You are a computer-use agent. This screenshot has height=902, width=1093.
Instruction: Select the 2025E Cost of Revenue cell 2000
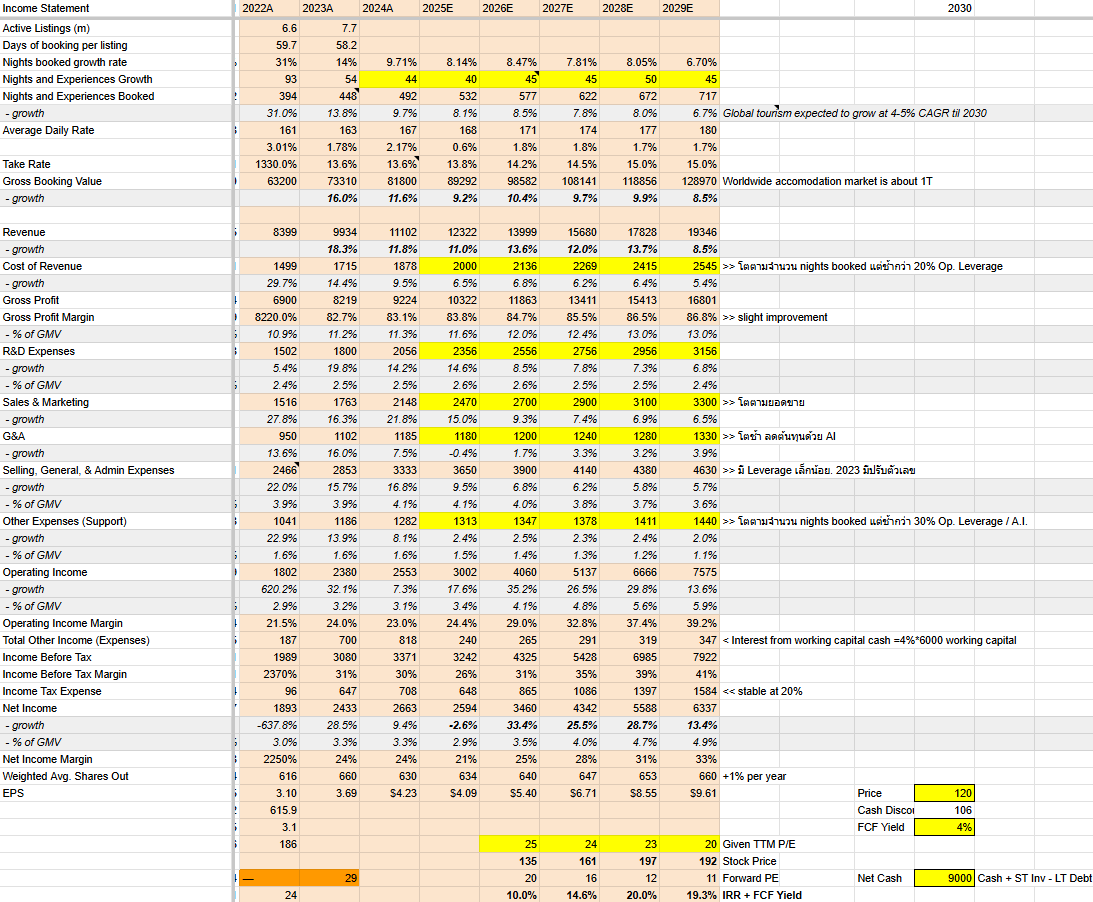tap(449, 266)
